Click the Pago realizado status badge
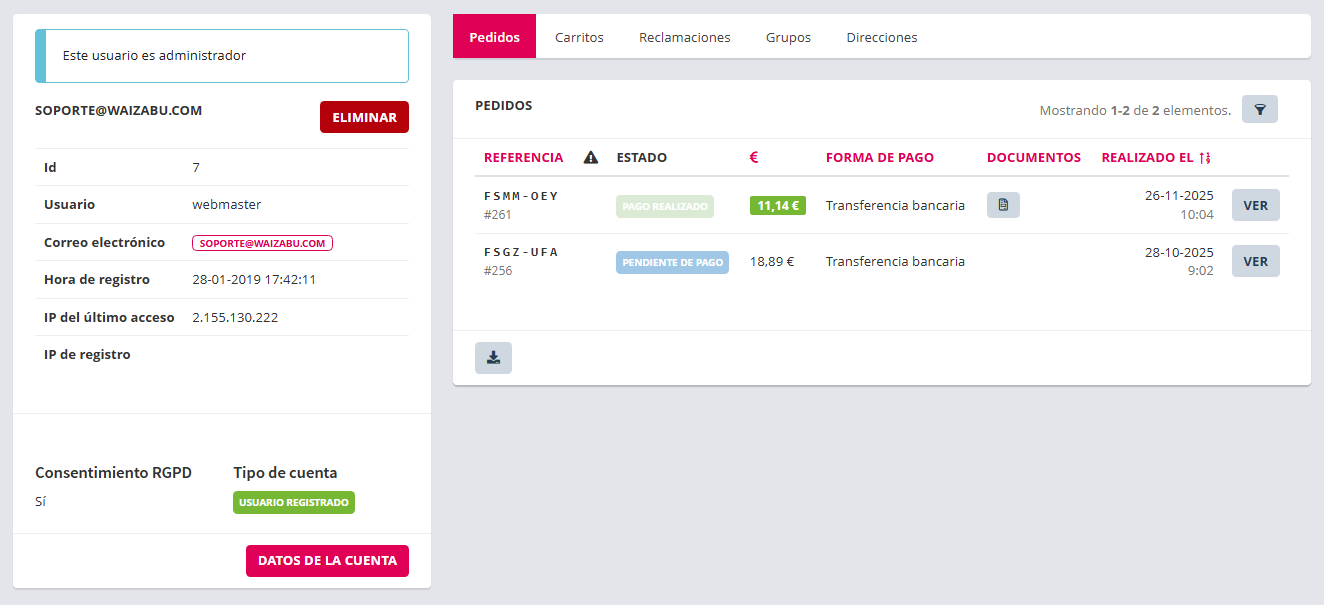 pyautogui.click(x=664, y=206)
